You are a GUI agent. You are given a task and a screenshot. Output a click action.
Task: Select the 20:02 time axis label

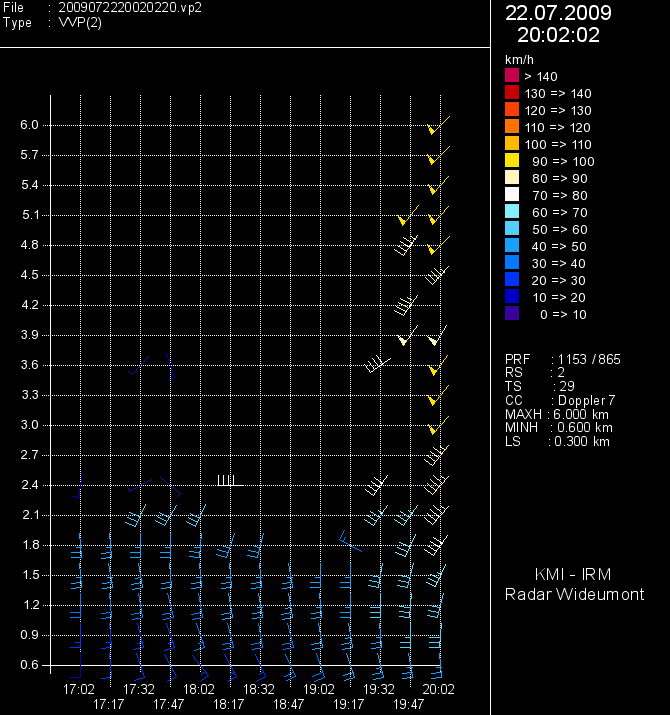point(439,689)
